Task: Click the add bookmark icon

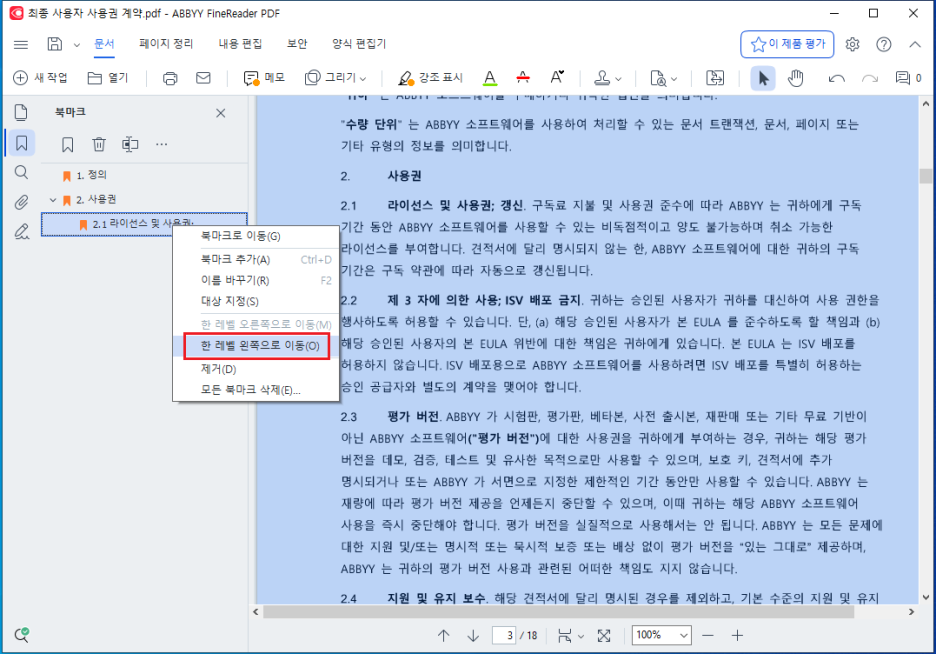Action: 67,144
